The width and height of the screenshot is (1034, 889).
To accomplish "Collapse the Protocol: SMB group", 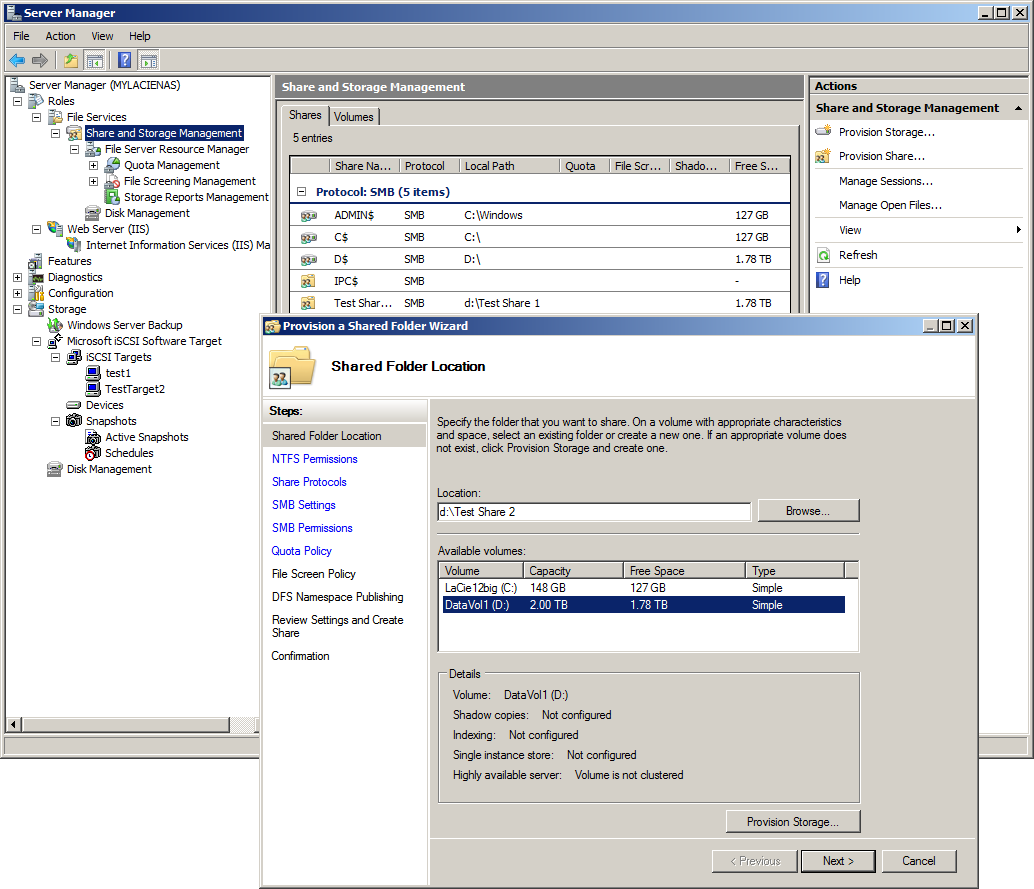I will (x=301, y=192).
